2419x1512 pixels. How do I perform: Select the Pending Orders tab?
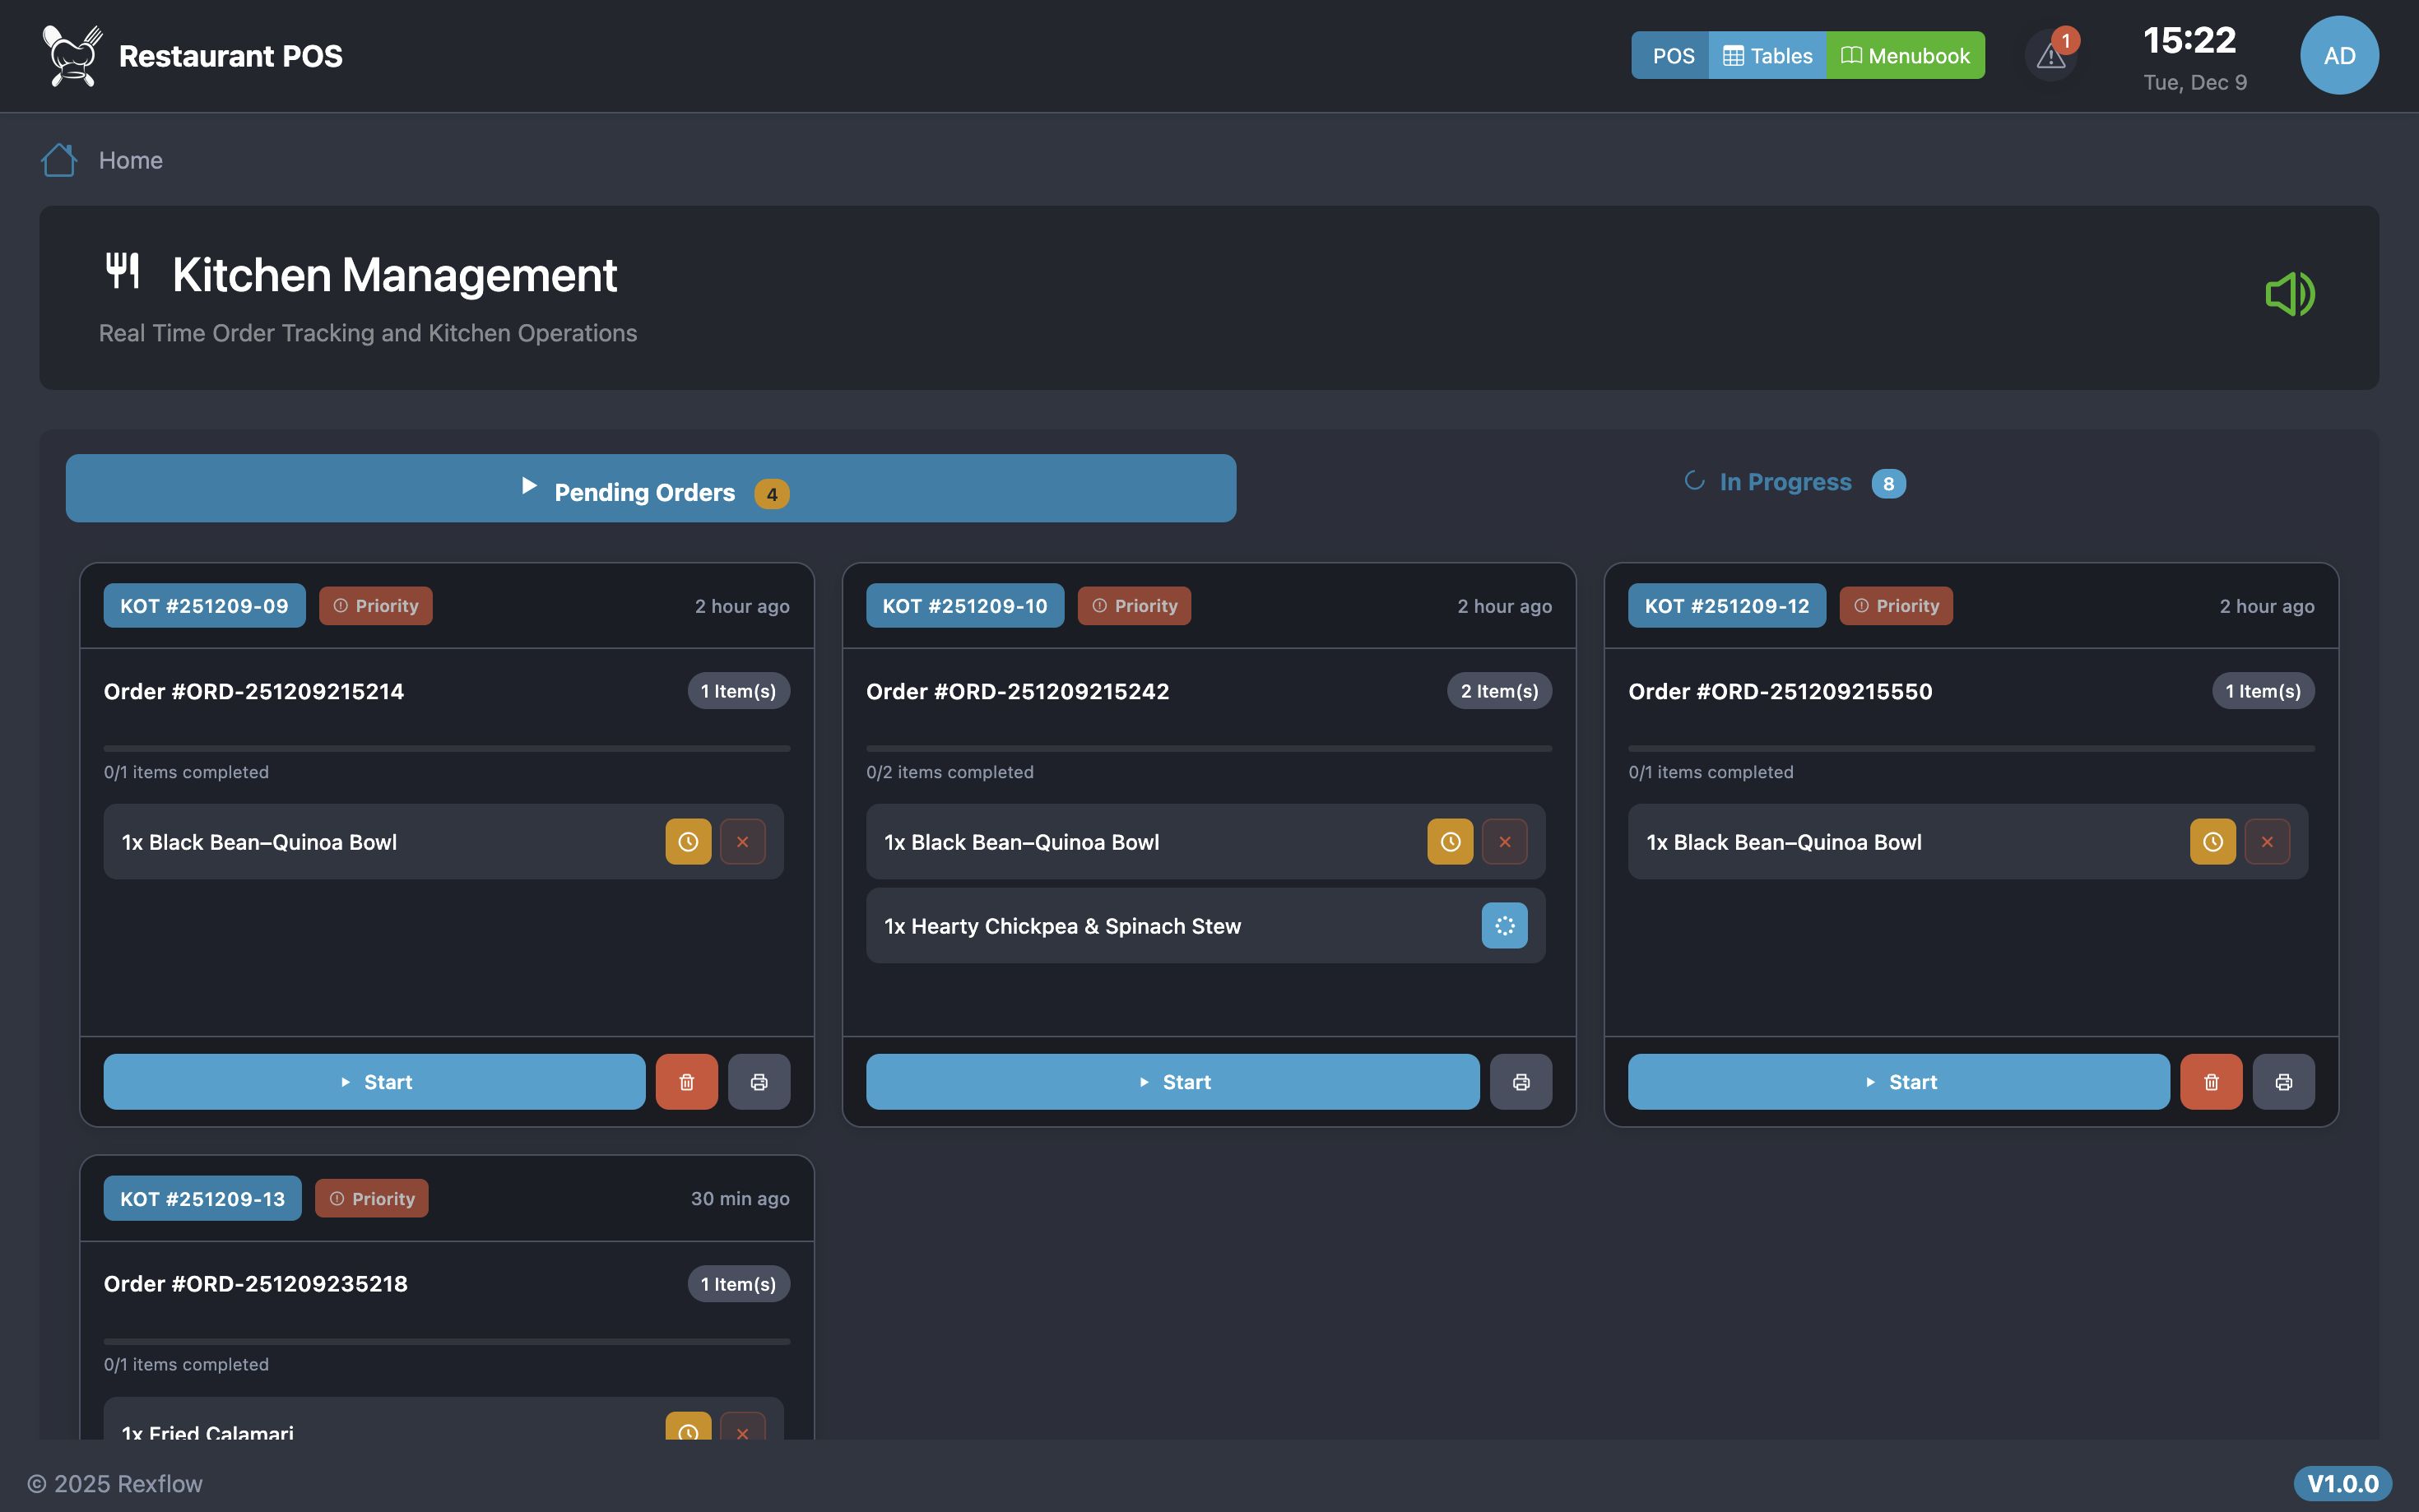tap(651, 489)
